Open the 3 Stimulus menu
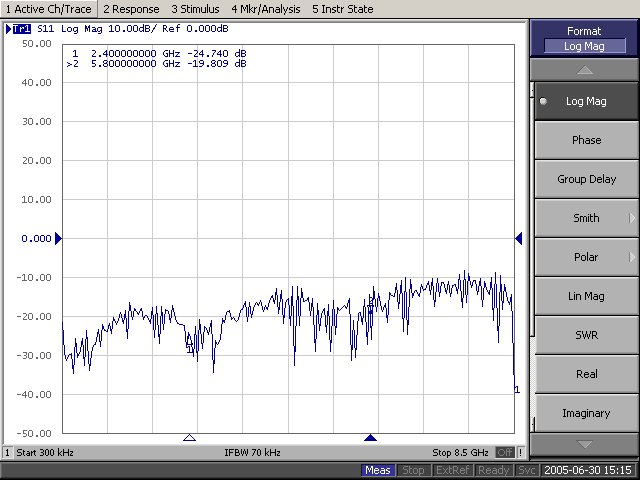 195,9
